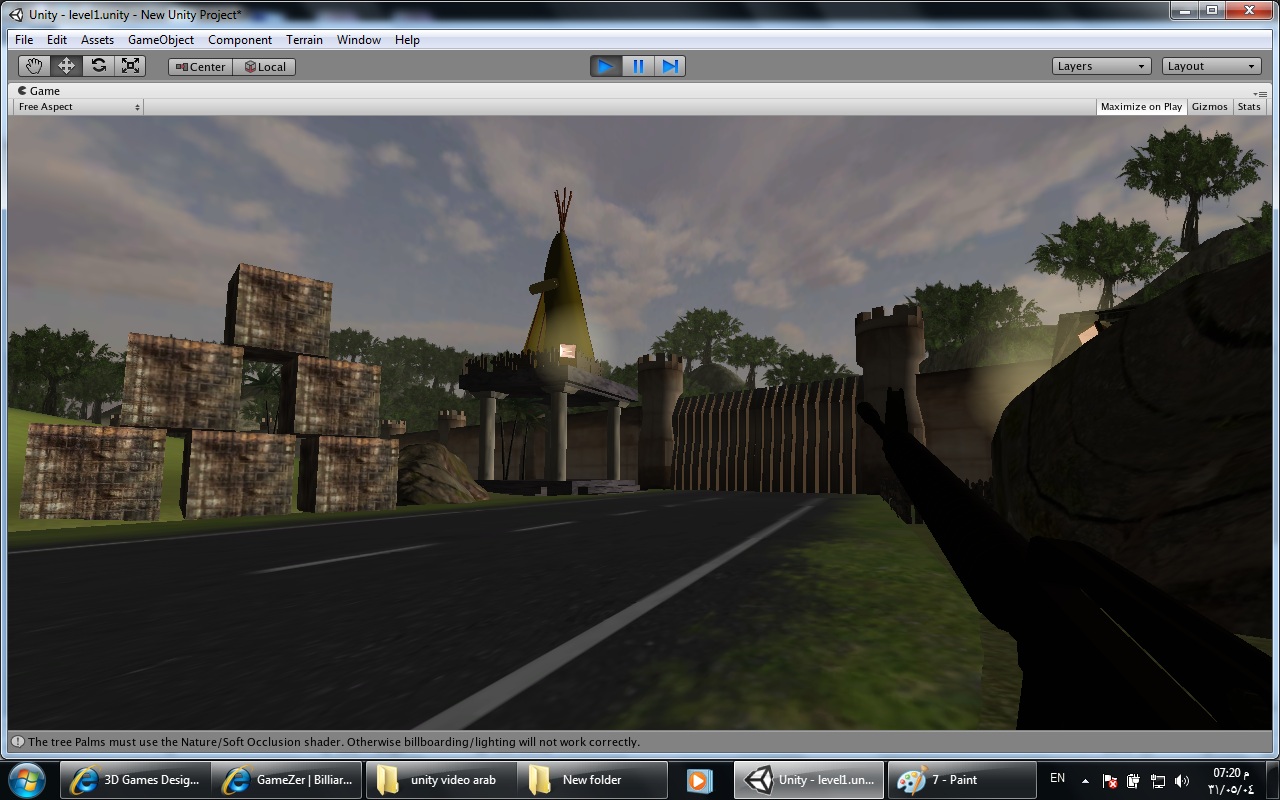
Task: Advance one frame with the Step button
Action: pos(669,66)
